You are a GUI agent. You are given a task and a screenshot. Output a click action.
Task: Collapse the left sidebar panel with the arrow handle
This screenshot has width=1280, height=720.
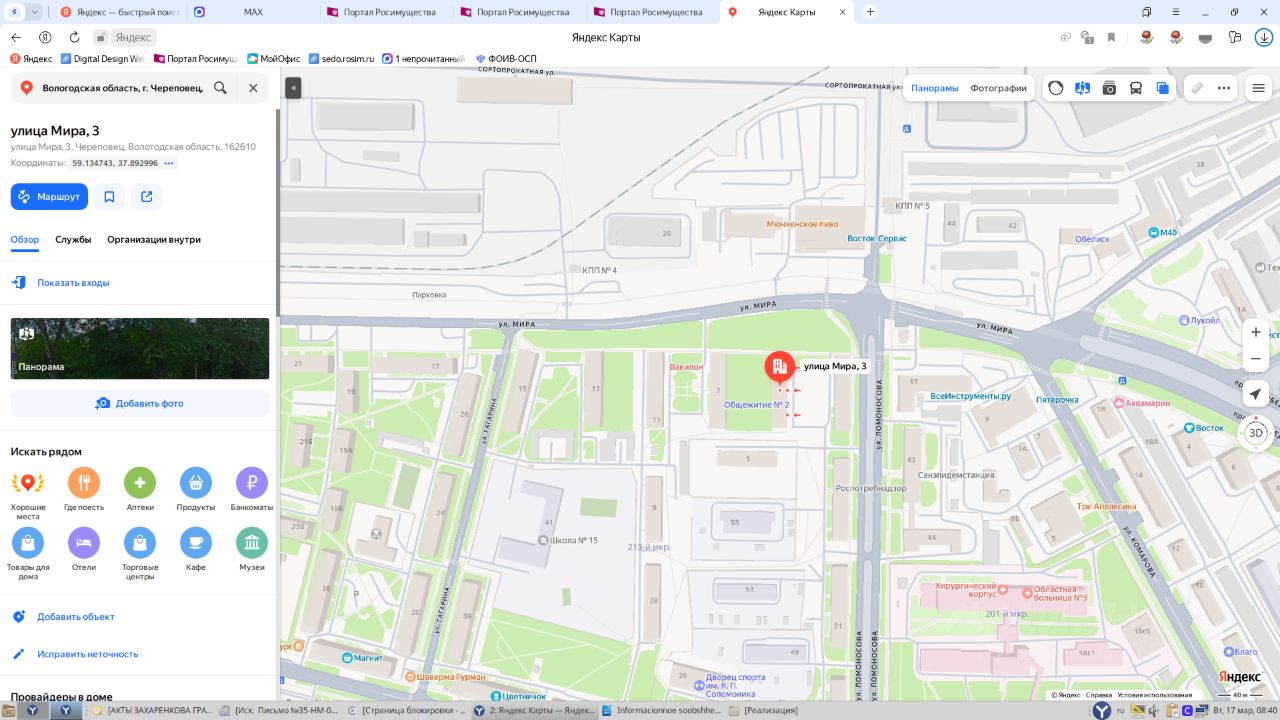[x=293, y=88]
